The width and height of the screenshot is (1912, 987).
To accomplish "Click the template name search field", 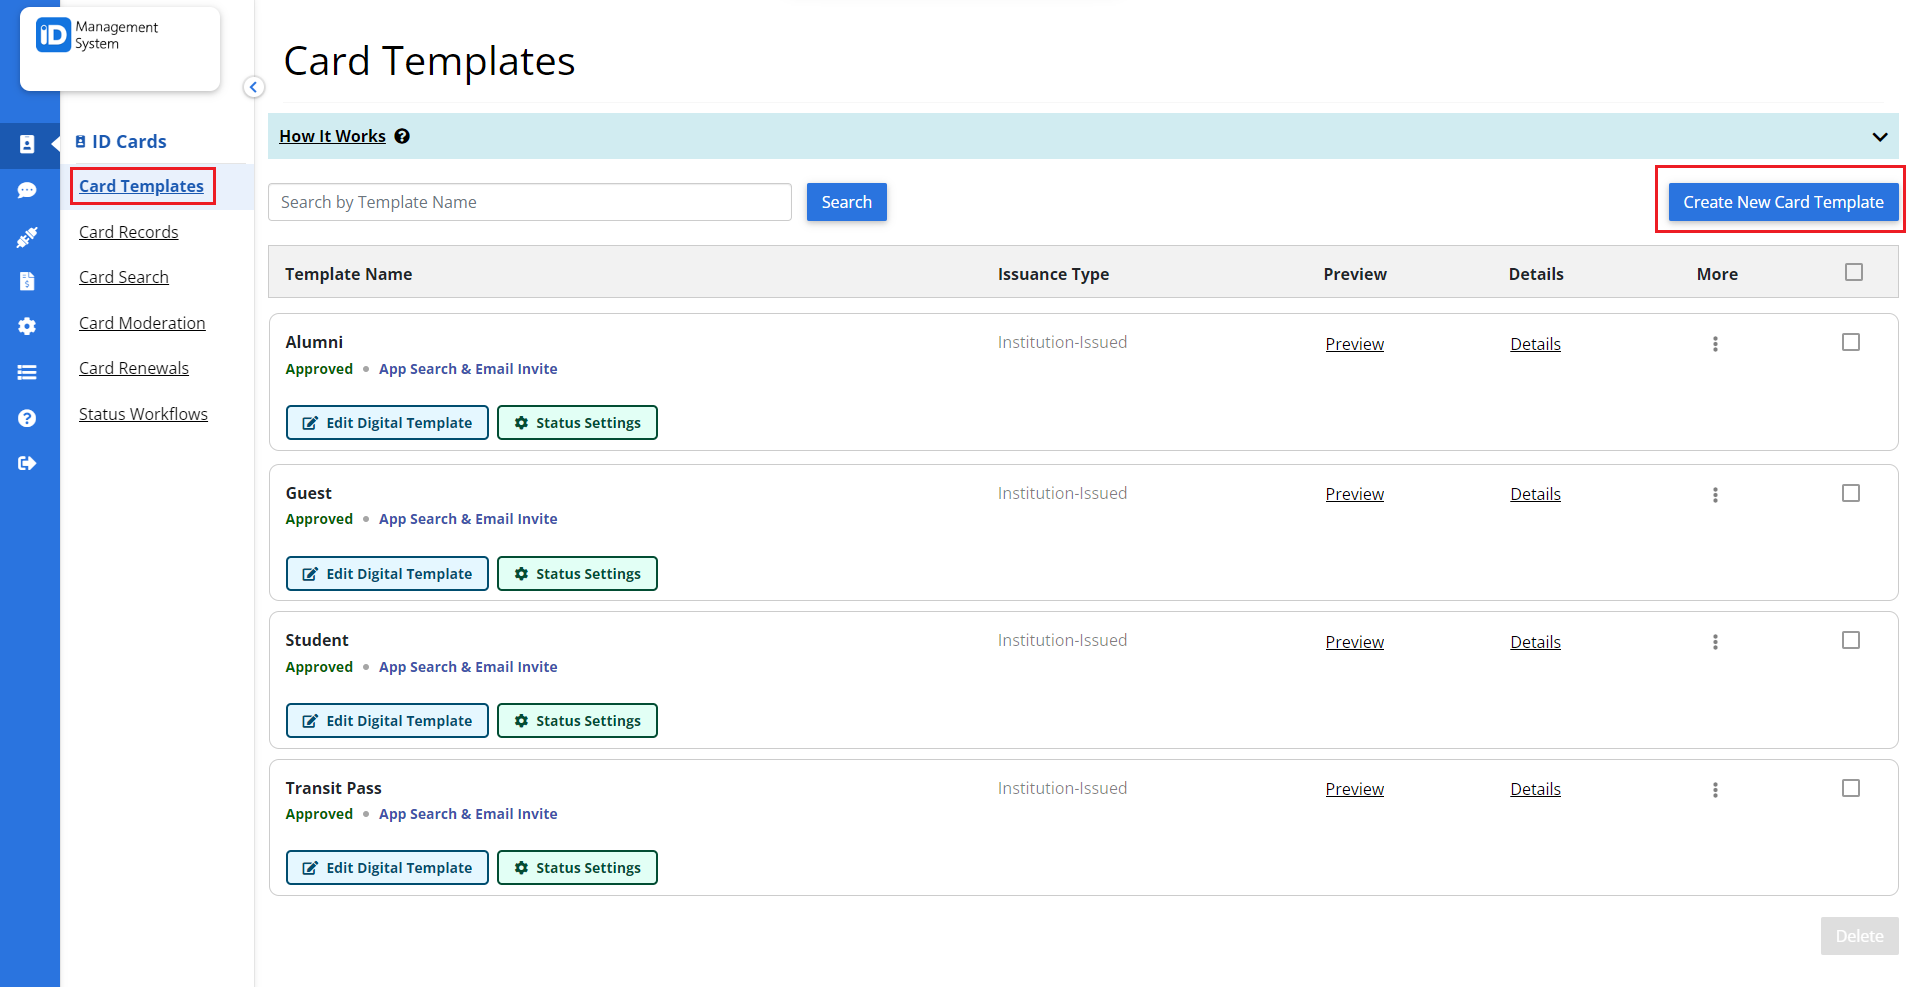I will [x=529, y=201].
